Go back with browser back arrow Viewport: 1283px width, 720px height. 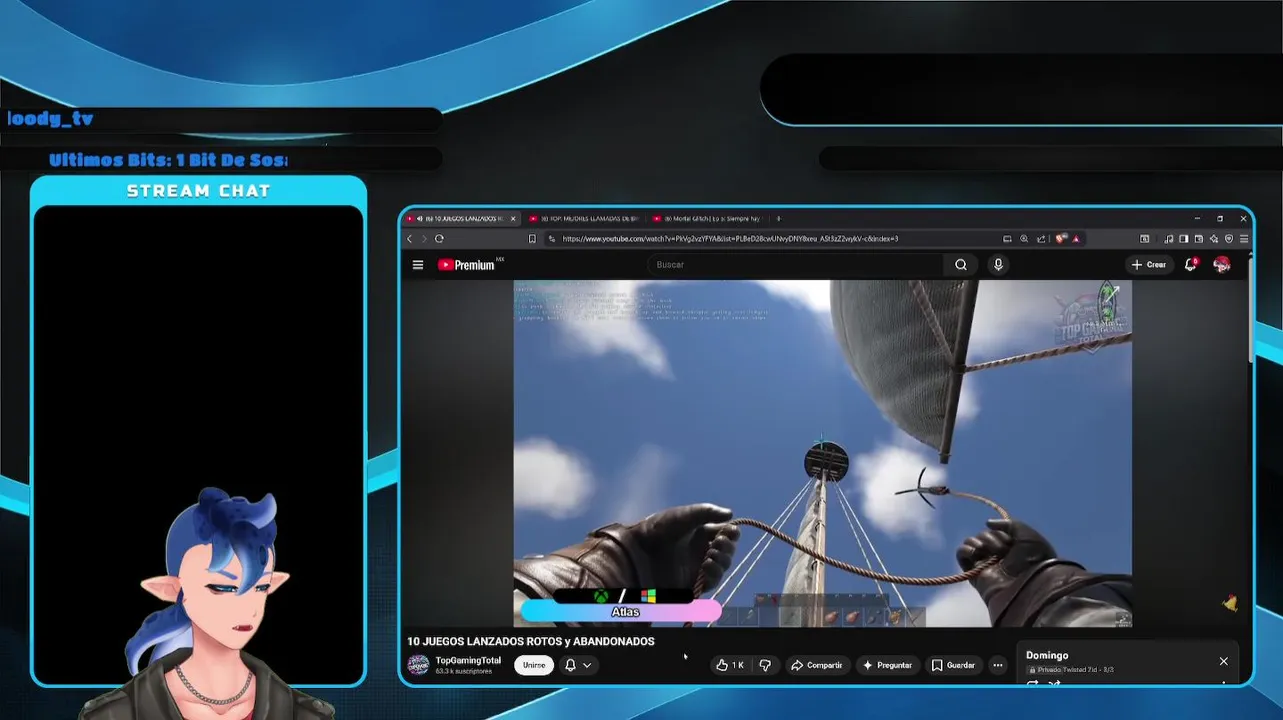point(409,239)
